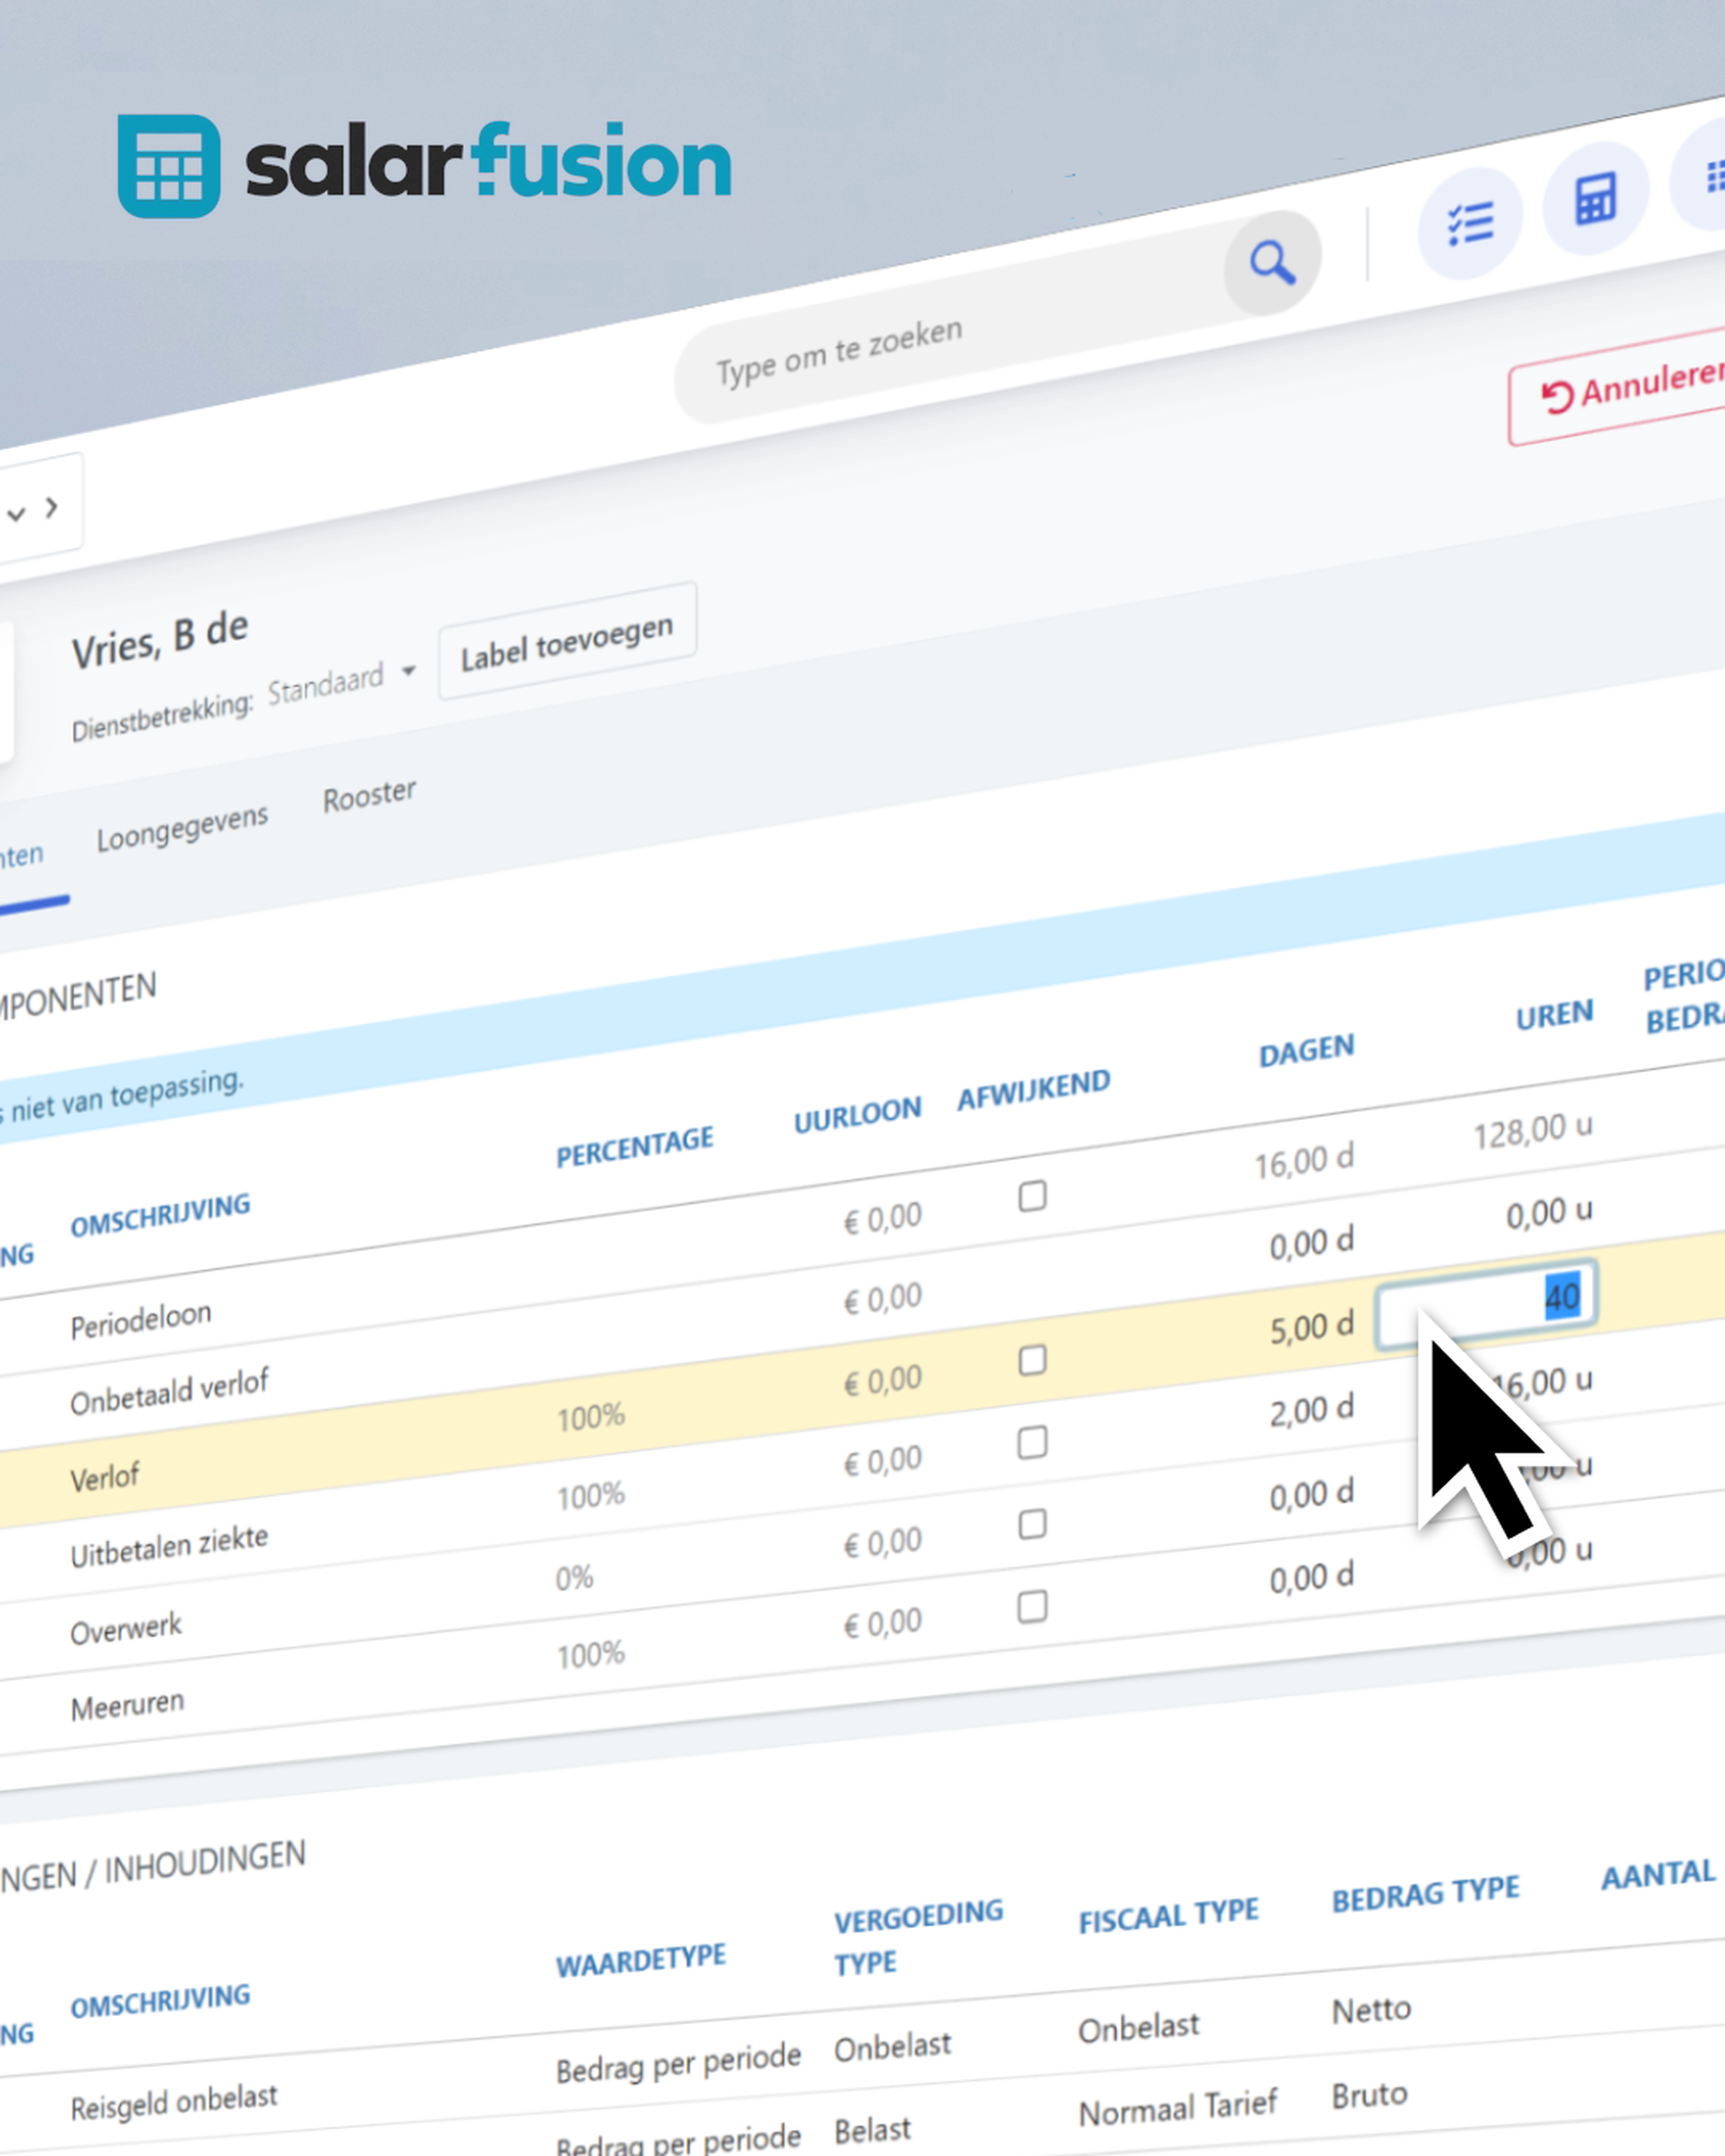Click the DAGEN column header
This screenshot has height=2156, width=1725.
tap(1307, 1051)
